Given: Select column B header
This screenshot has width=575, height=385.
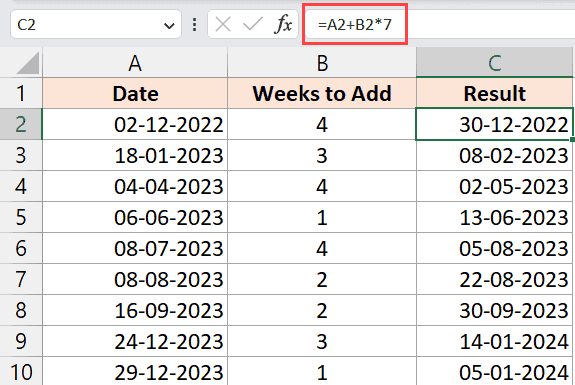Looking at the screenshot, I should tap(322, 63).
